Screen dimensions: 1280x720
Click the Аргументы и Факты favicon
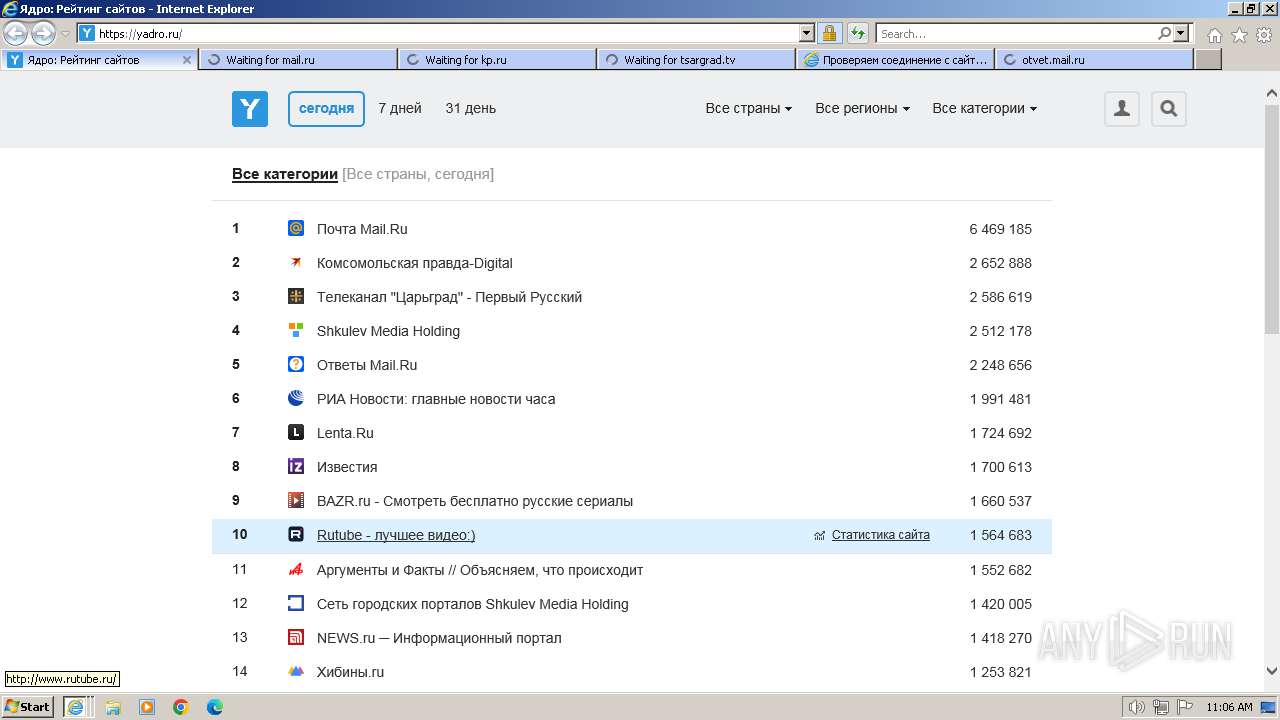[296, 569]
